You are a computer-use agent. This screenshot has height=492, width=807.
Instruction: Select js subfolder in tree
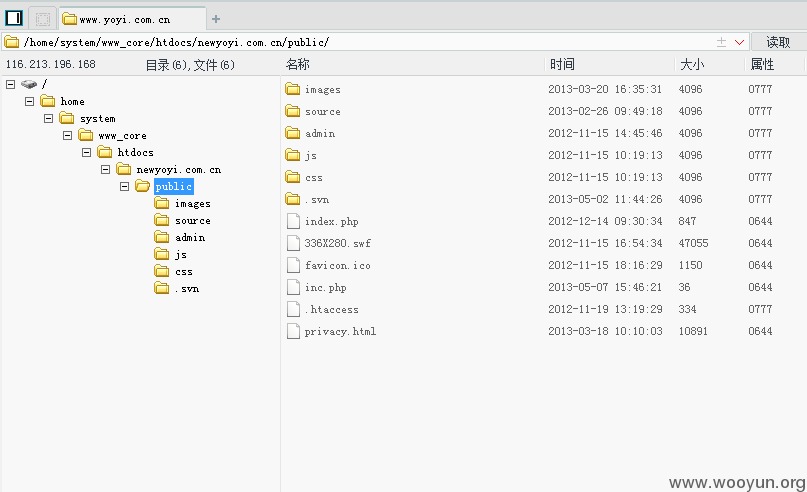coord(181,254)
